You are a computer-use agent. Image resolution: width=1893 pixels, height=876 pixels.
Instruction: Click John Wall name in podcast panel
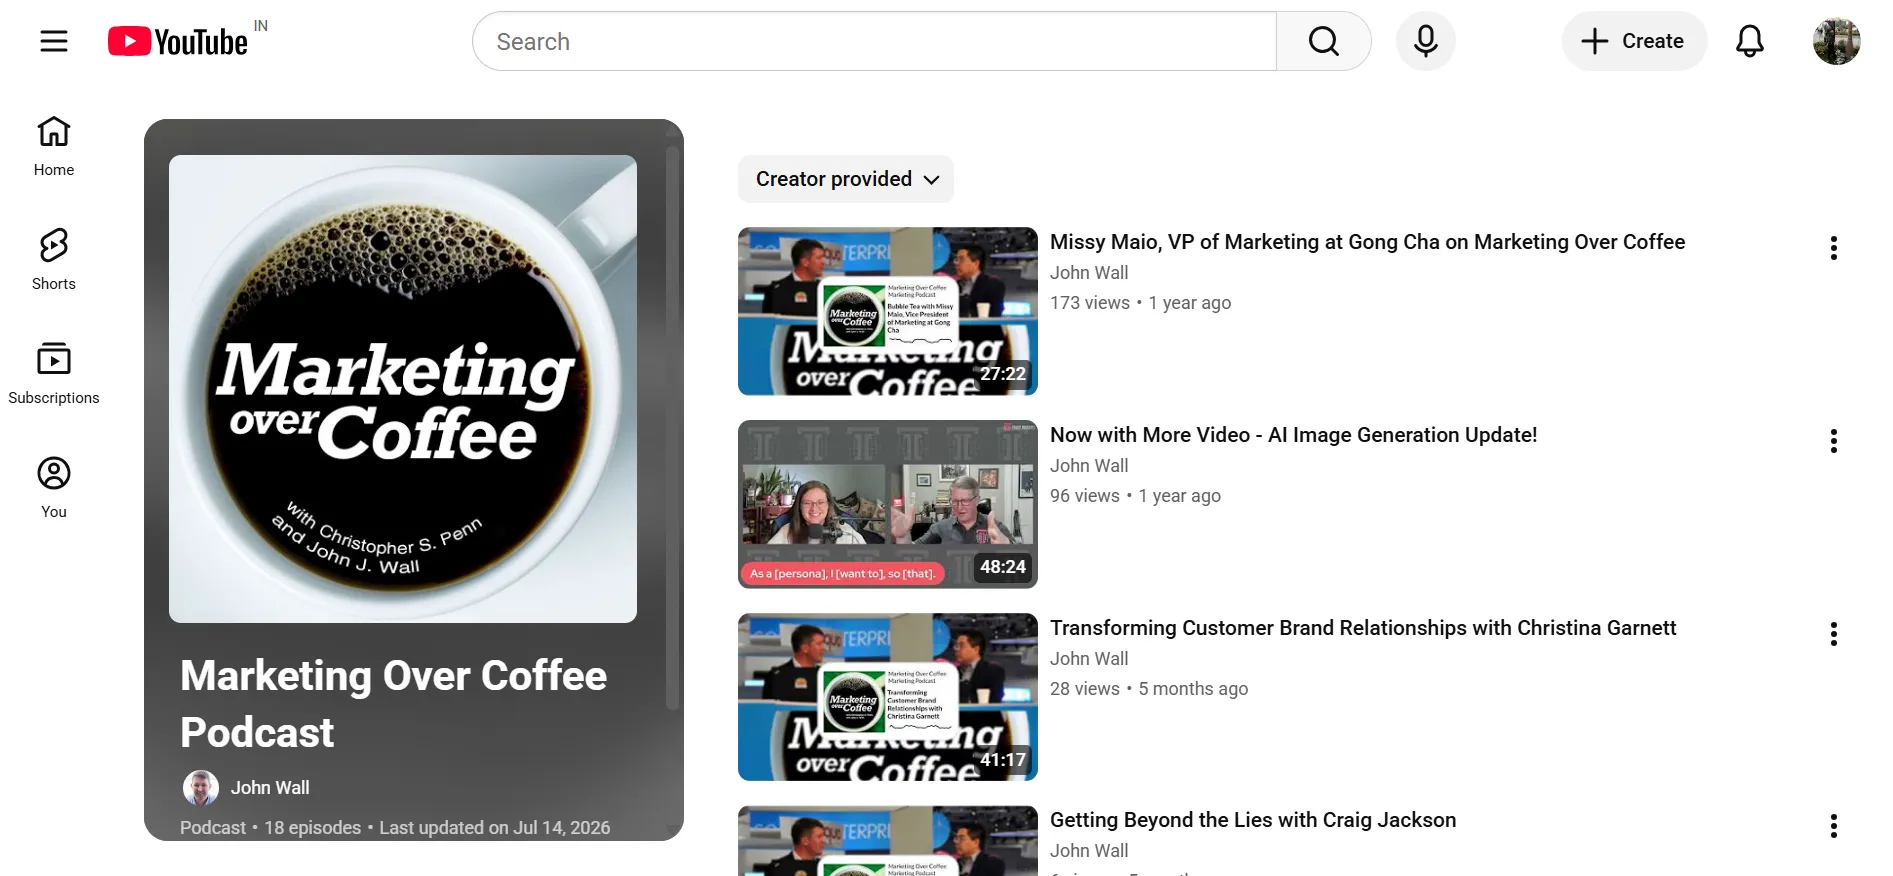click(270, 788)
